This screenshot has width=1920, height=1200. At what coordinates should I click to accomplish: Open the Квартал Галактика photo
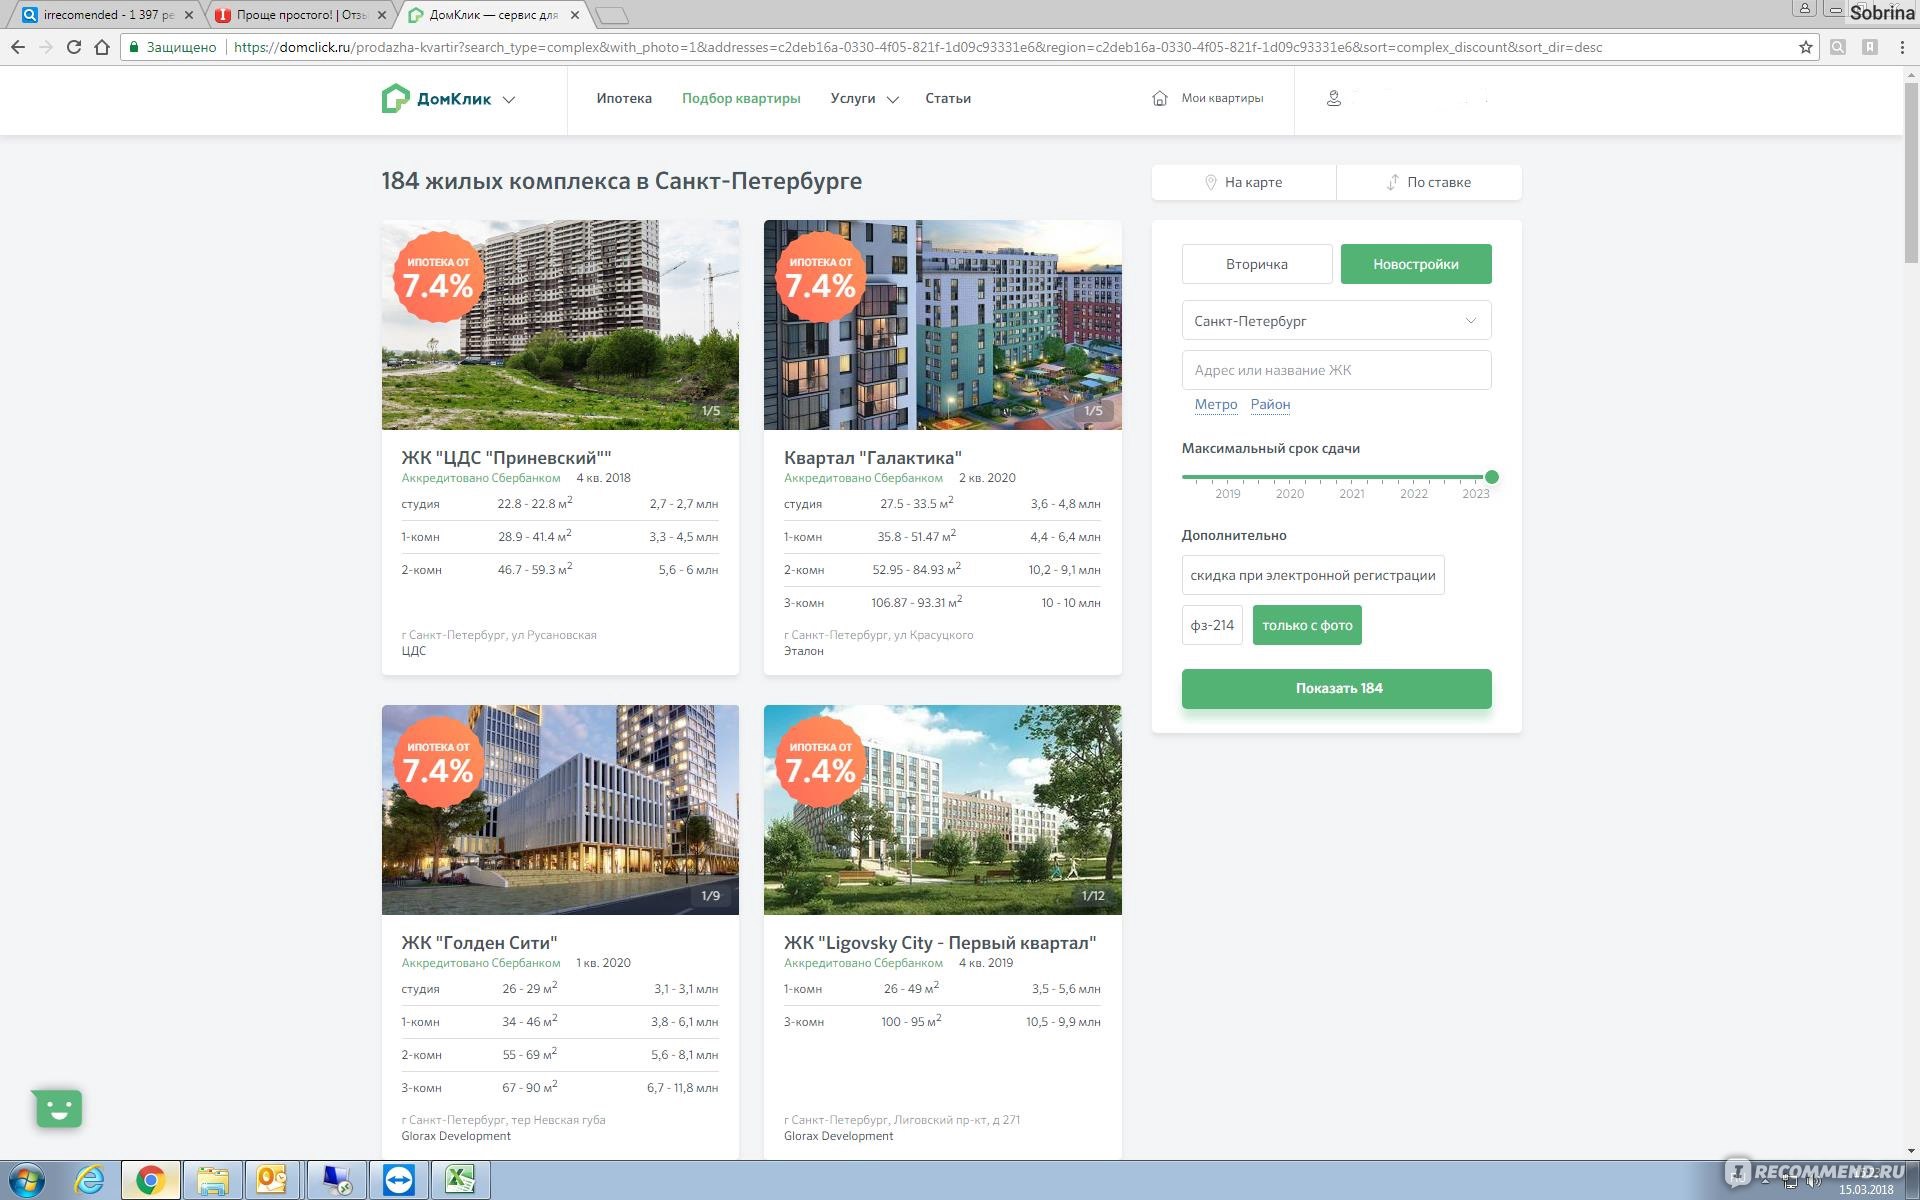[x=942, y=325]
